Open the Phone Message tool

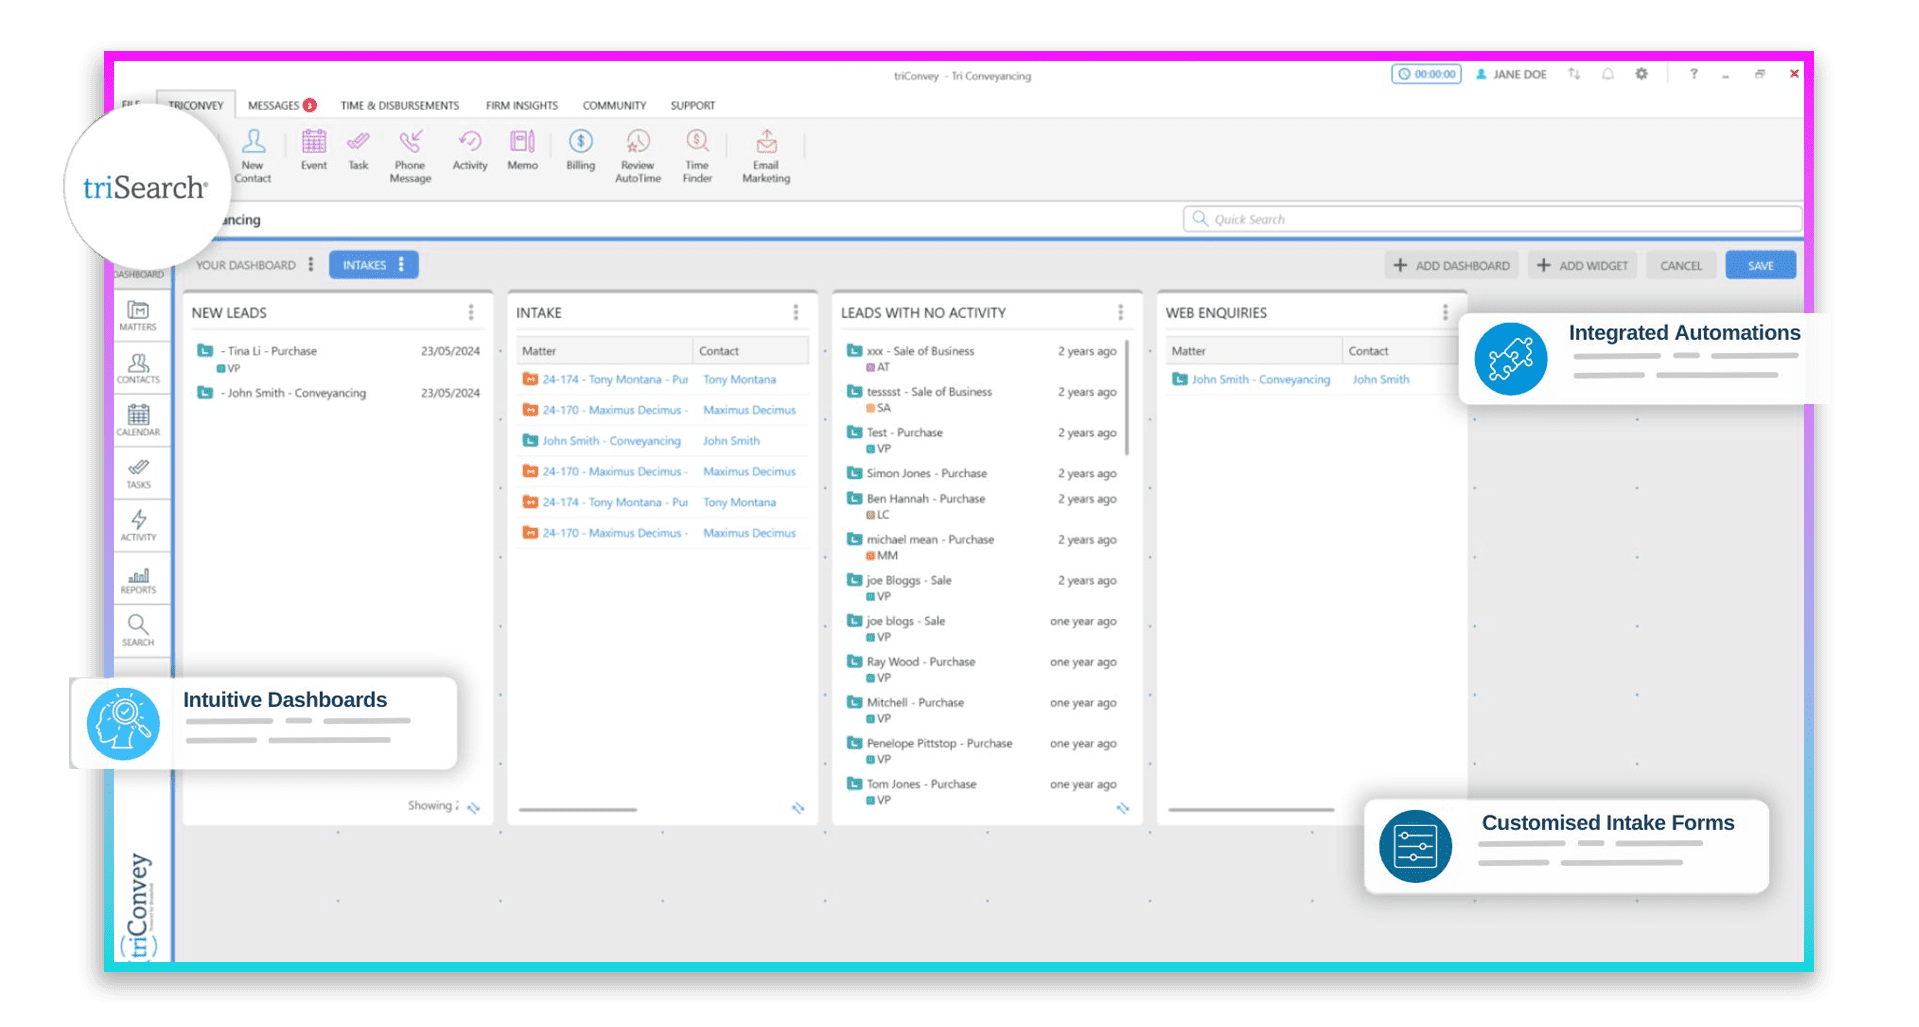click(410, 156)
